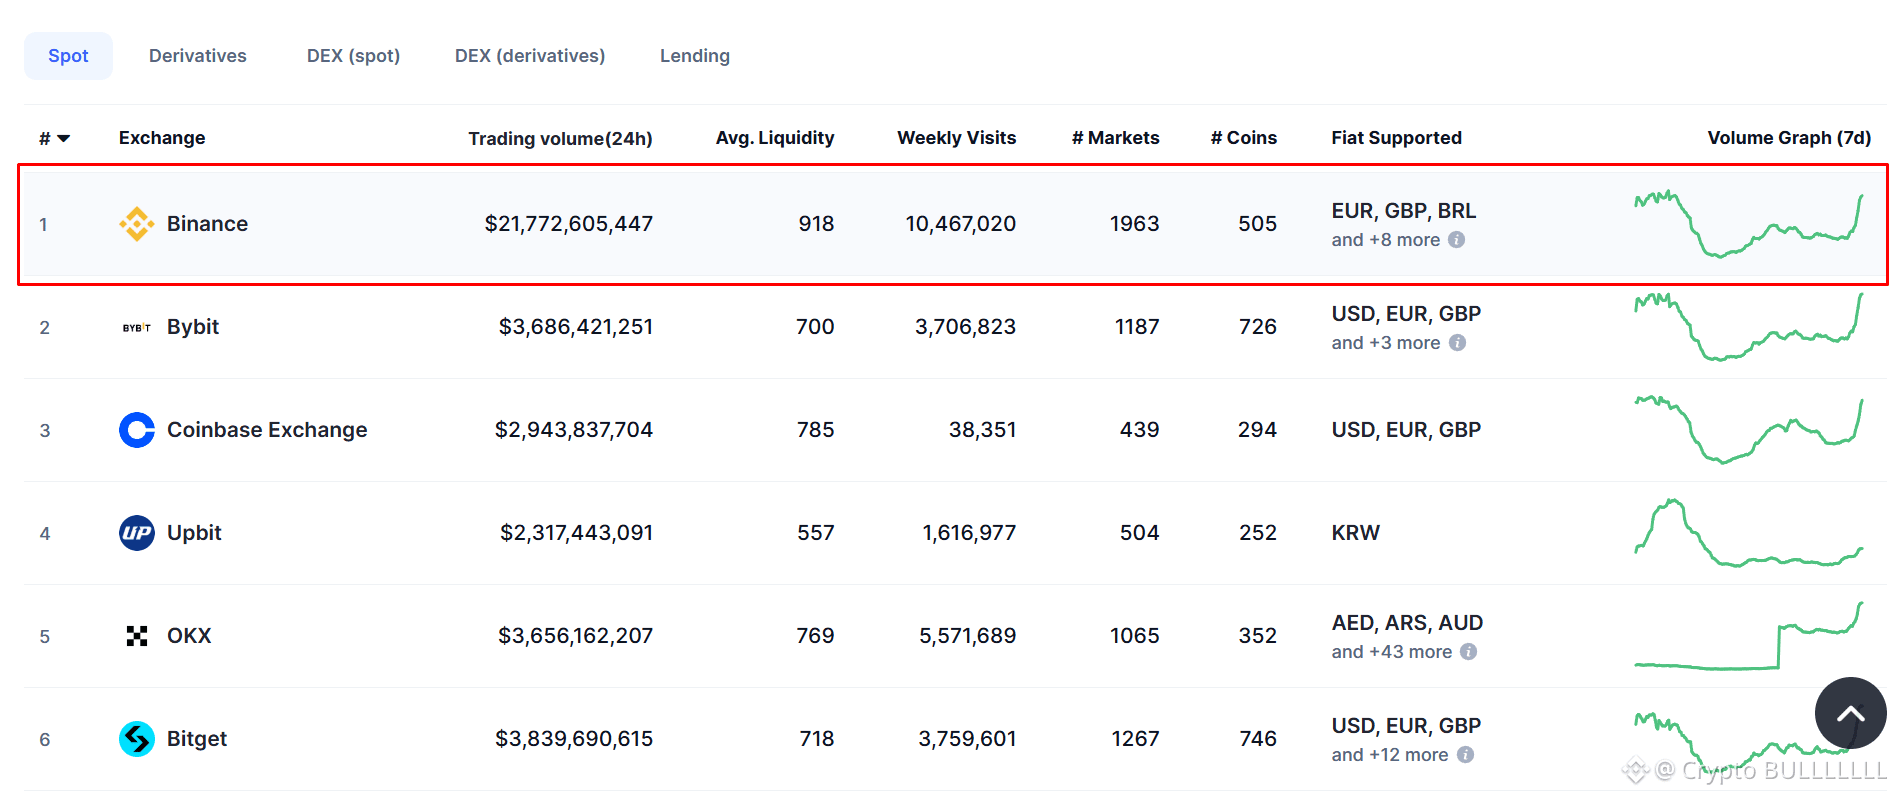Viewport: 1895px width, 795px height.
Task: Open the DEX (spot) tab
Action: click(x=353, y=56)
